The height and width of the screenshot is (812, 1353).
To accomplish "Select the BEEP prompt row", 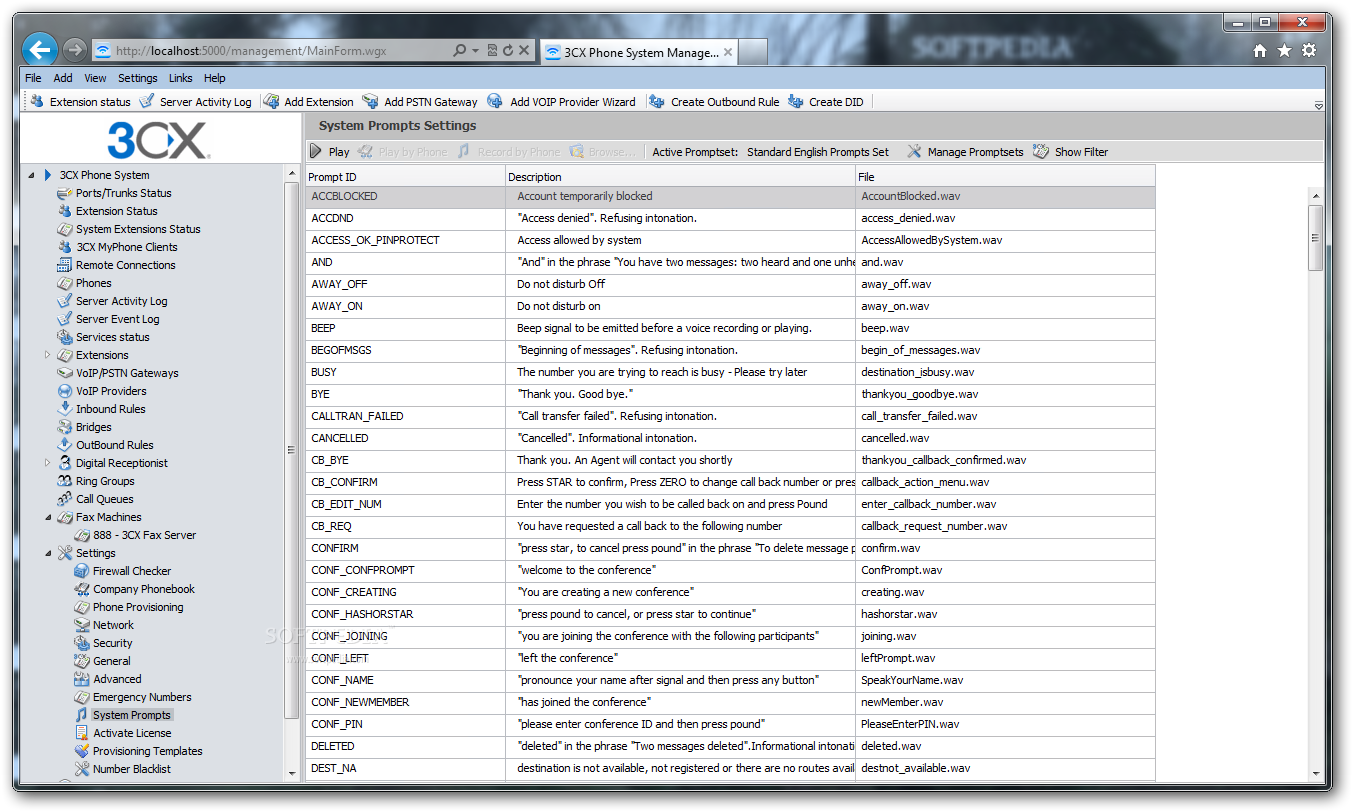I will point(730,328).
